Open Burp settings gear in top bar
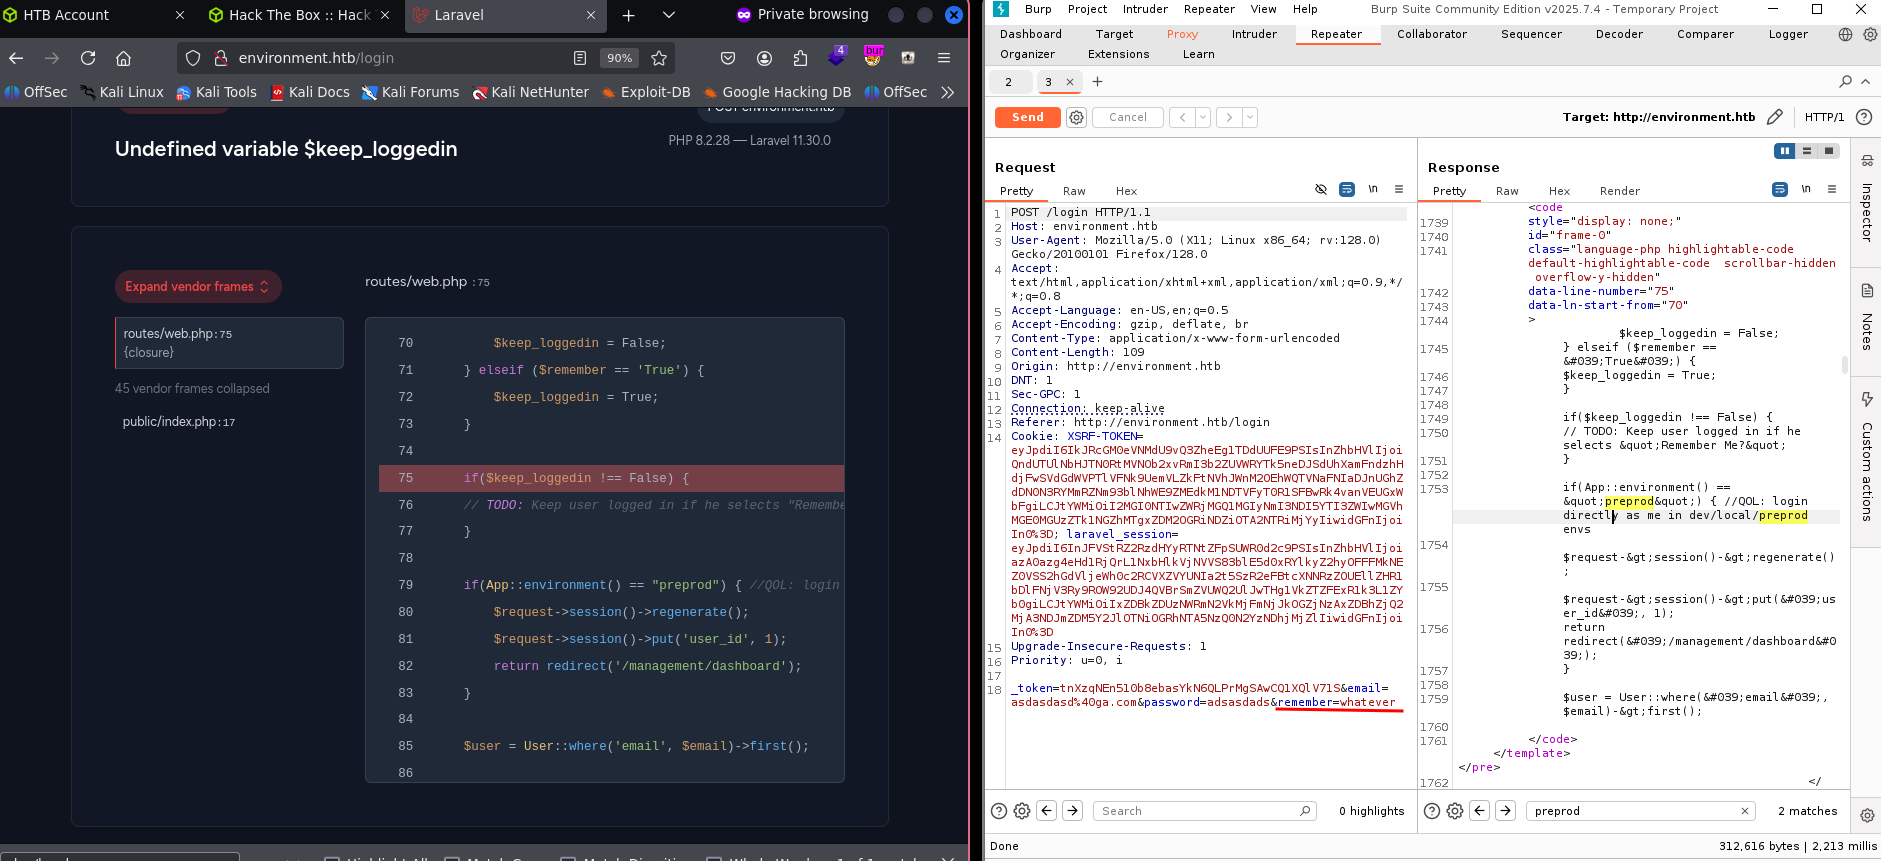 coord(1869,34)
